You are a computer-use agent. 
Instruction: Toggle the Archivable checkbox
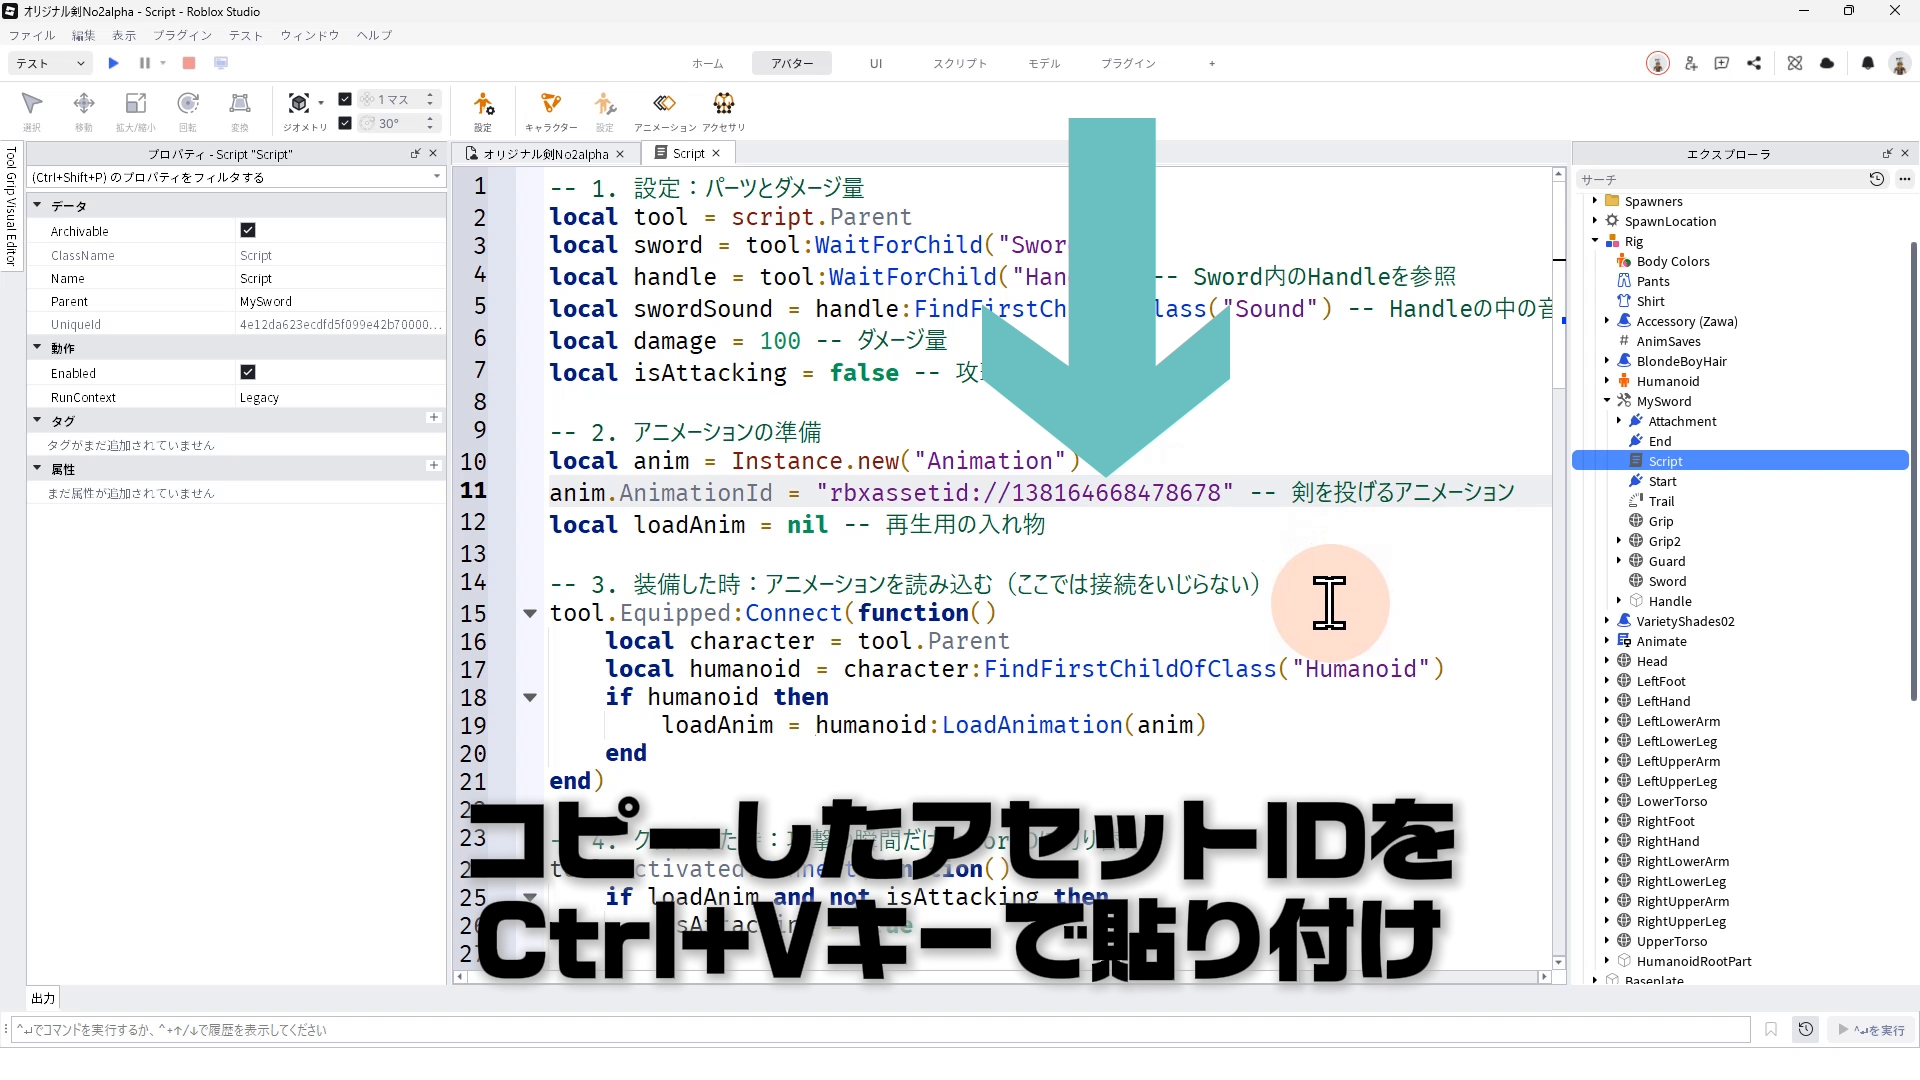pyautogui.click(x=248, y=230)
